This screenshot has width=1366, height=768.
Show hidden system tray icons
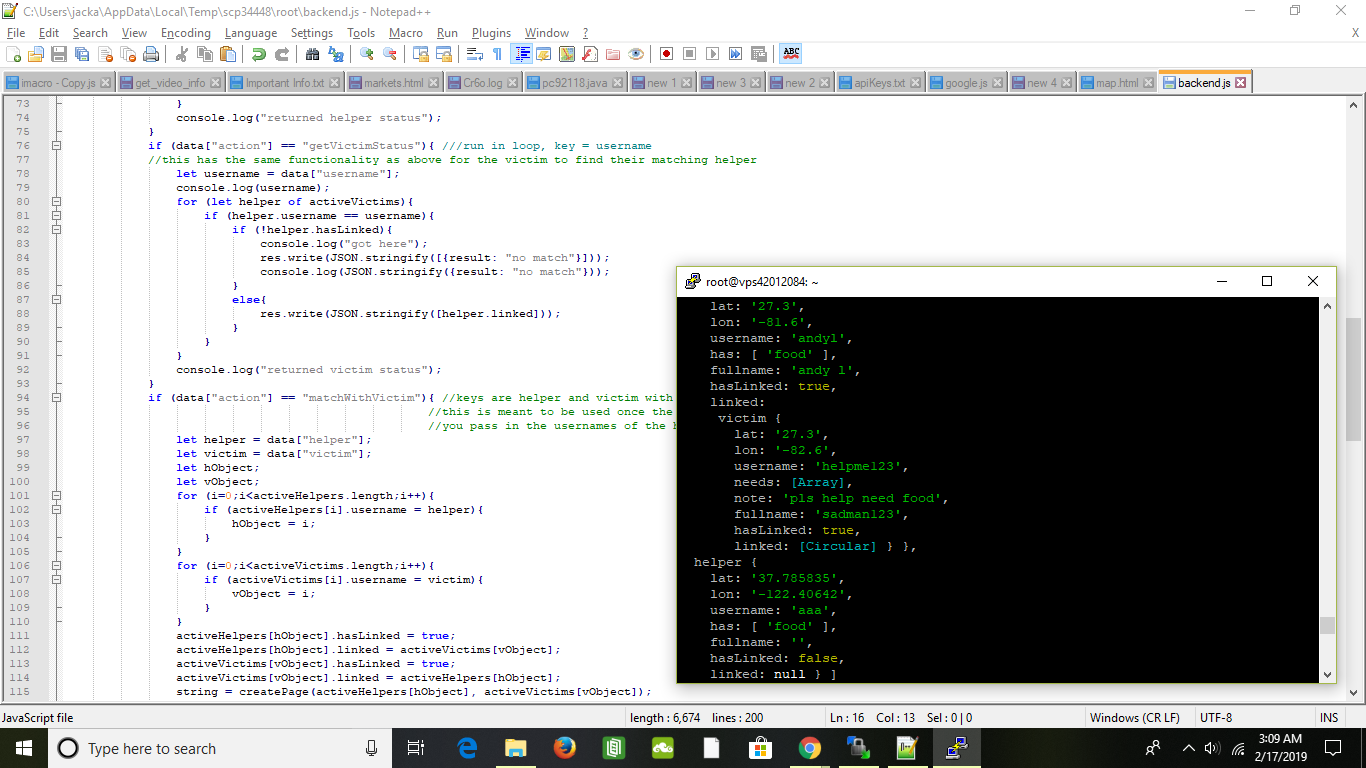pos(1189,748)
